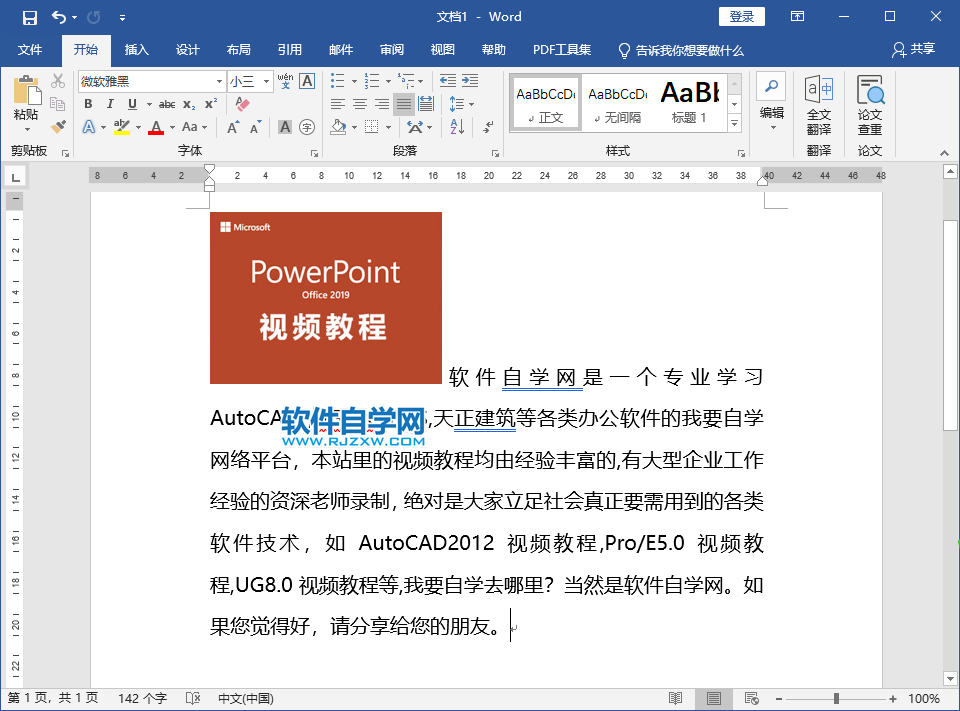The image size is (960, 711).
Task: Click the zoom slider handle
Action: (x=836, y=699)
